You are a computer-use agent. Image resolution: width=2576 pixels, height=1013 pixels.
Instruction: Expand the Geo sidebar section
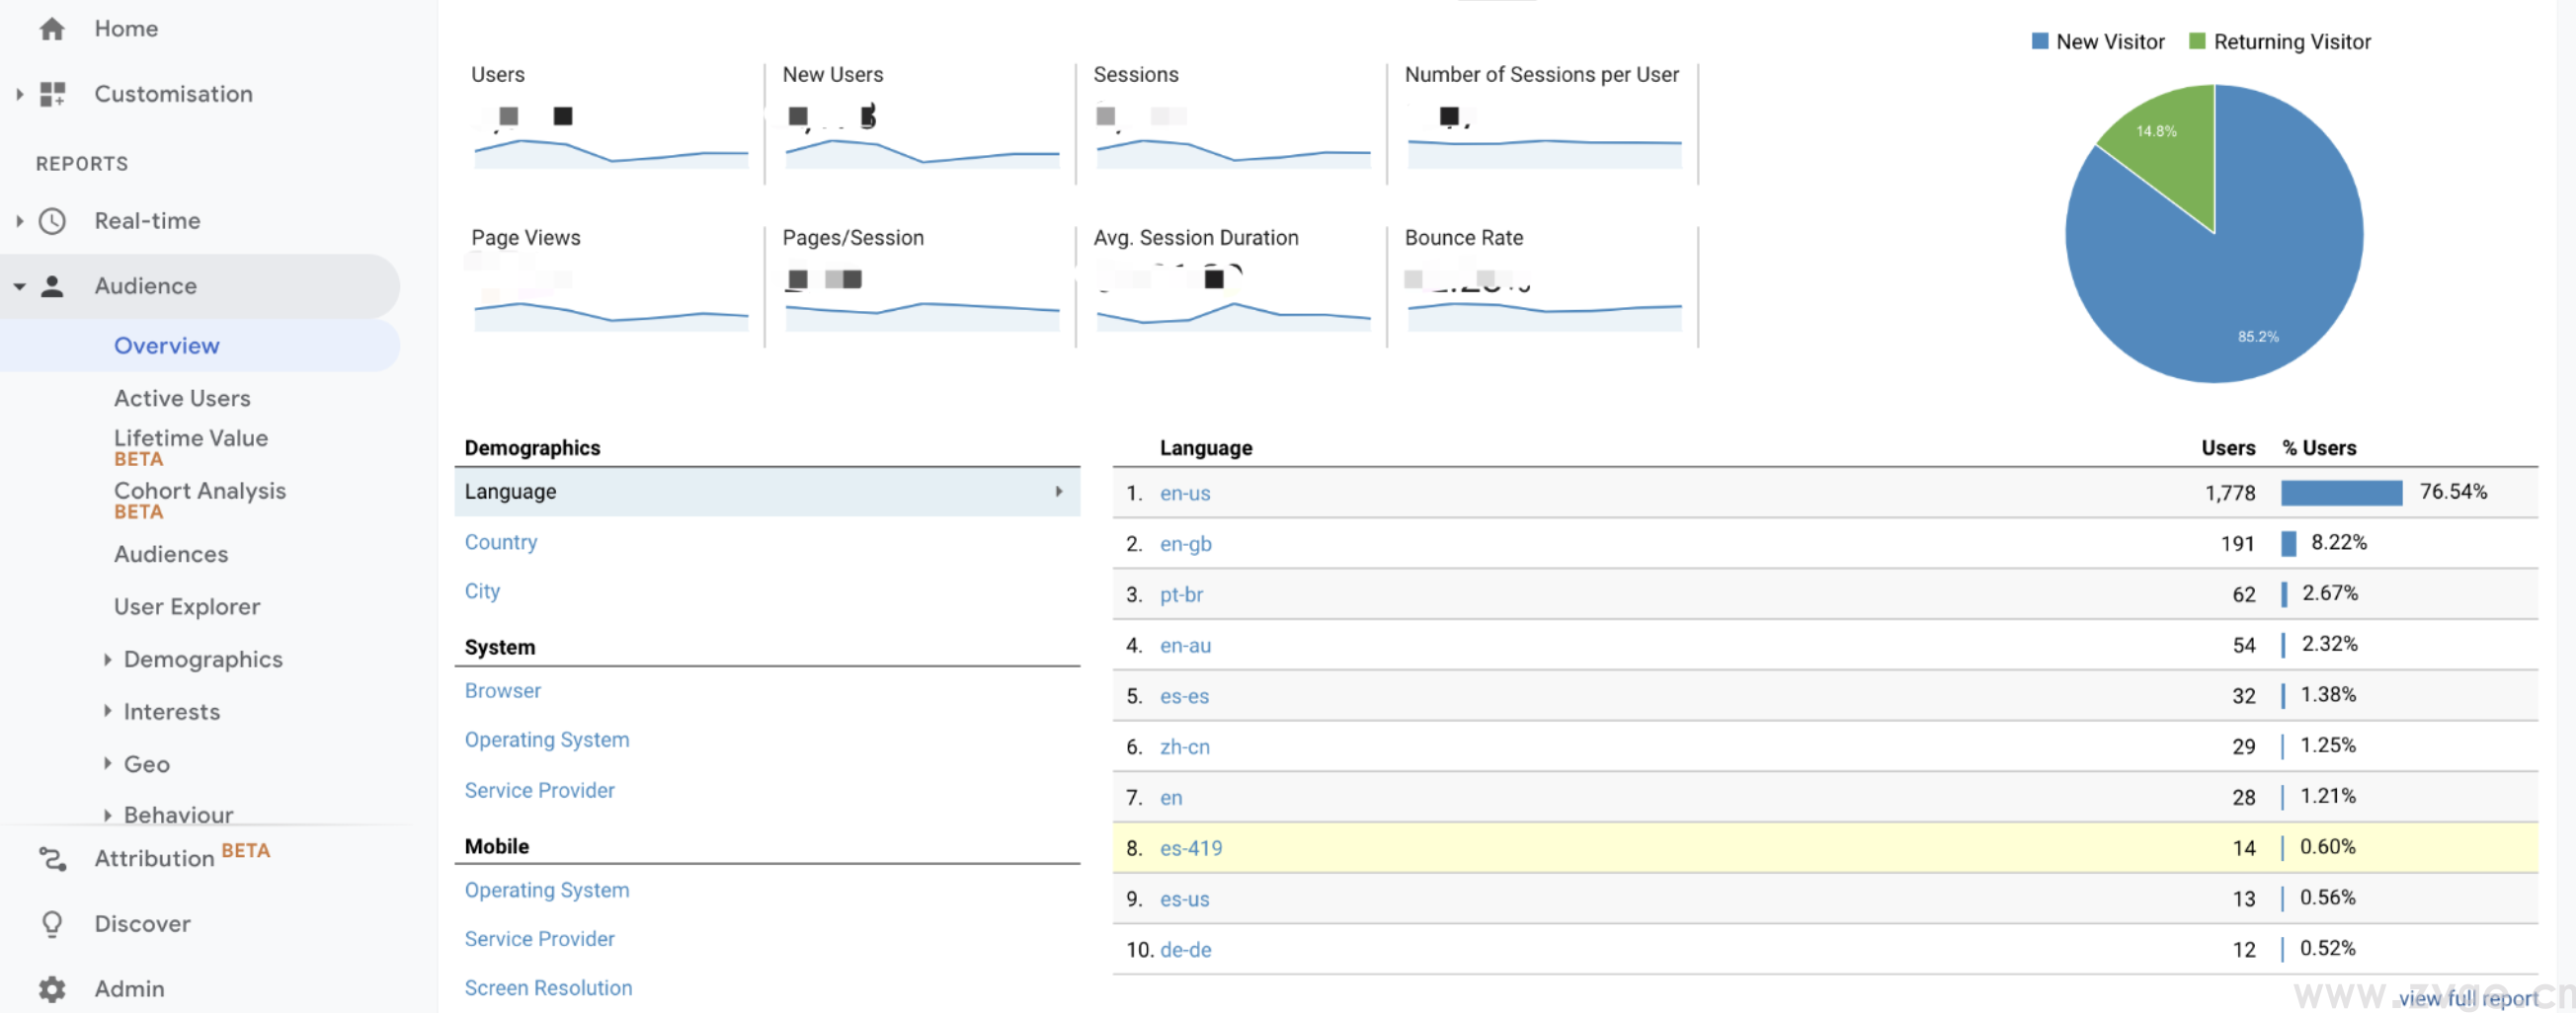pyautogui.click(x=107, y=763)
